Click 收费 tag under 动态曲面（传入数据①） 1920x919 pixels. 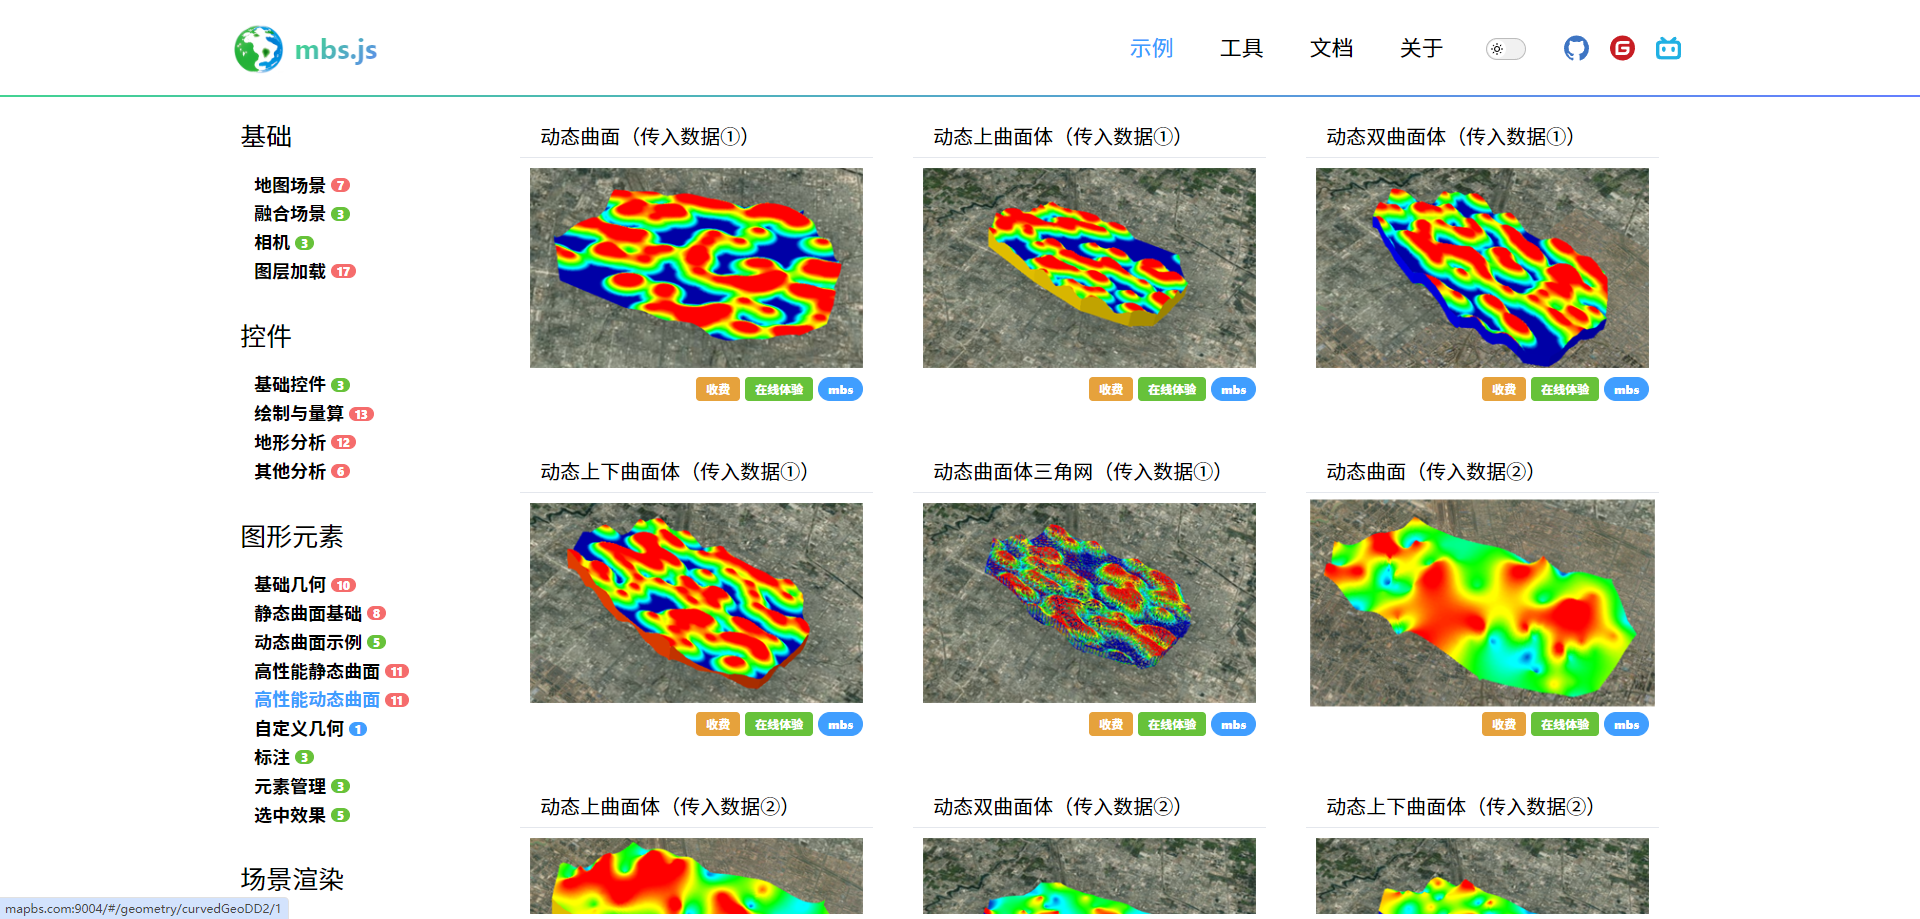(x=718, y=390)
